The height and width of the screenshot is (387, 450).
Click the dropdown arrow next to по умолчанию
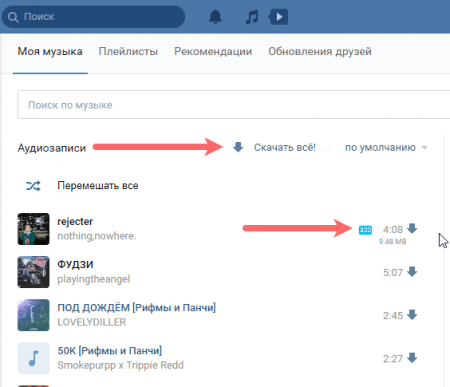pos(424,148)
